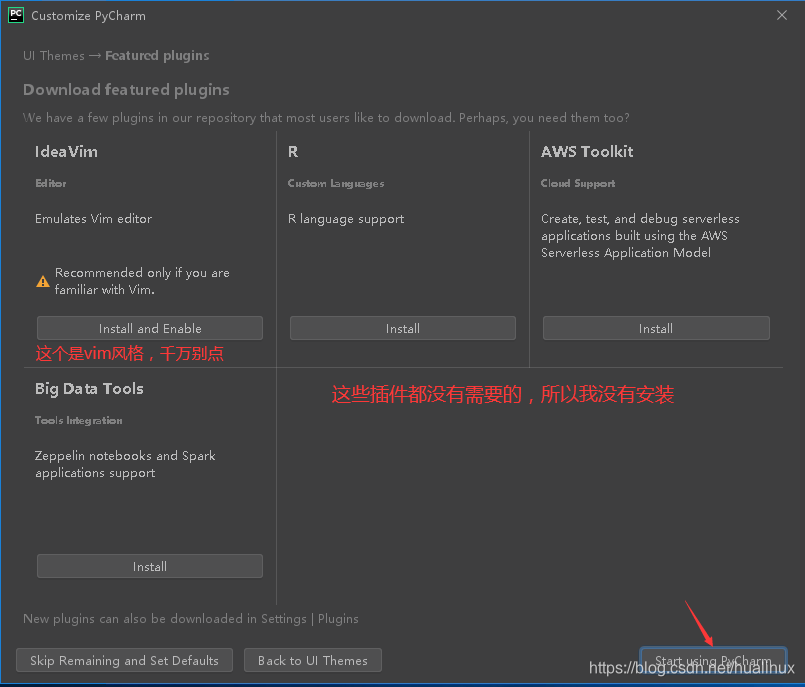Viewport: 805px width, 687px height.
Task: Click Skip Remaining and Set Defaults
Action: (124, 660)
